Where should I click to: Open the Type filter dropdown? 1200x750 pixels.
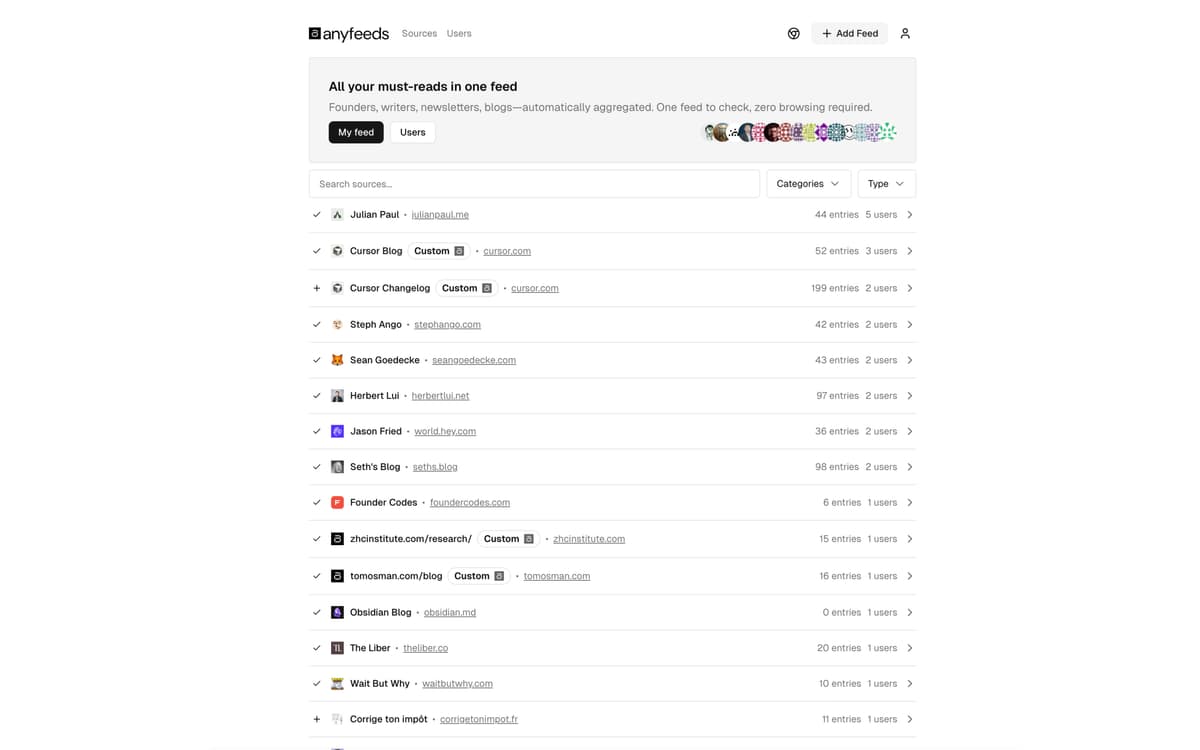(886, 183)
